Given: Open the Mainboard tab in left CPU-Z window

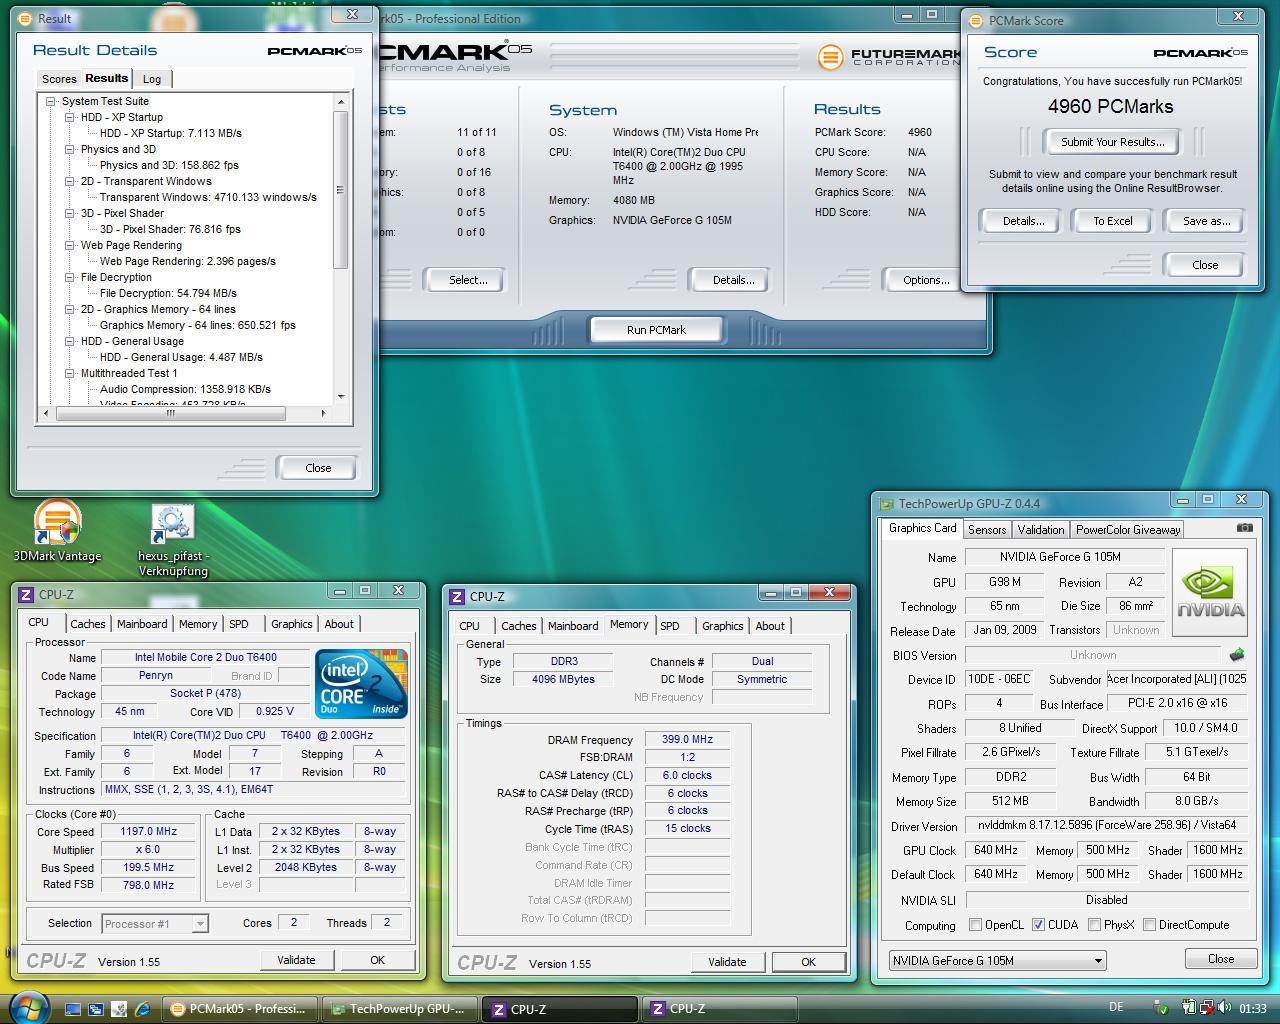Looking at the screenshot, I should coord(142,624).
